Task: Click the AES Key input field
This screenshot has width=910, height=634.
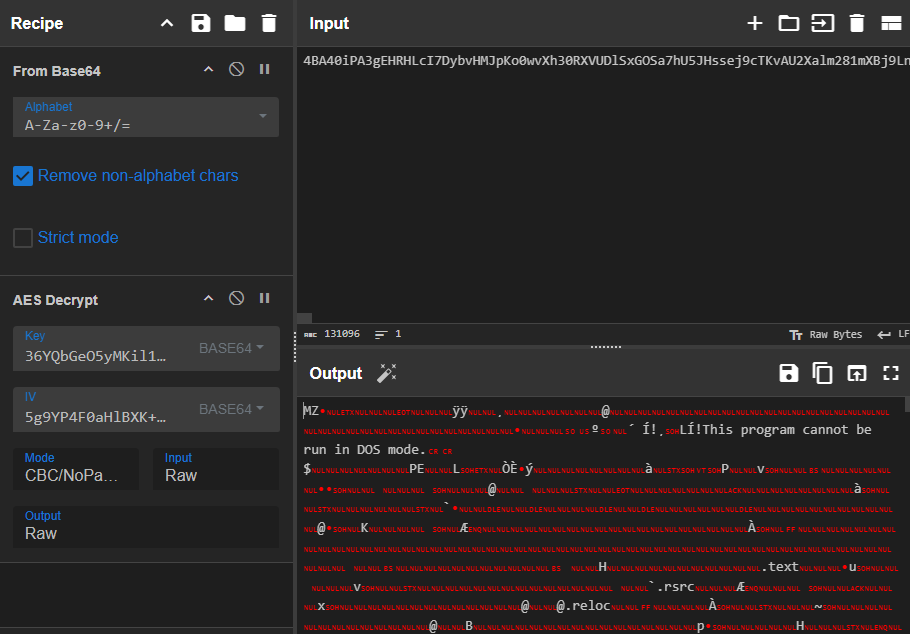Action: coord(100,355)
